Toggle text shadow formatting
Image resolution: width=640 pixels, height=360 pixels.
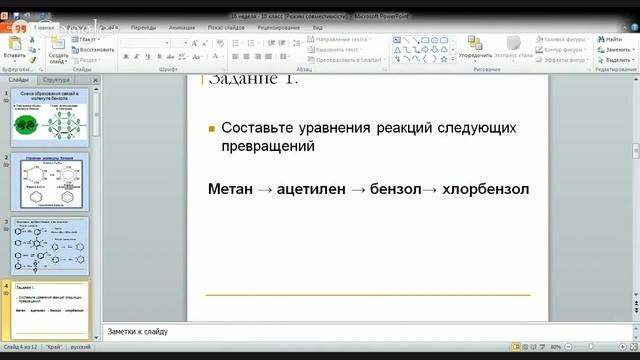pyautogui.click(x=159, y=57)
